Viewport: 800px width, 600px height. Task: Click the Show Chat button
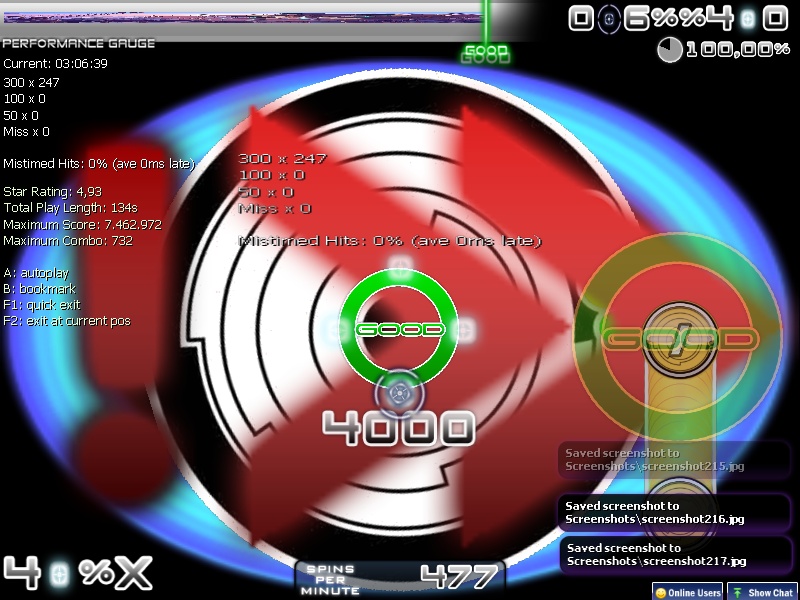763,592
